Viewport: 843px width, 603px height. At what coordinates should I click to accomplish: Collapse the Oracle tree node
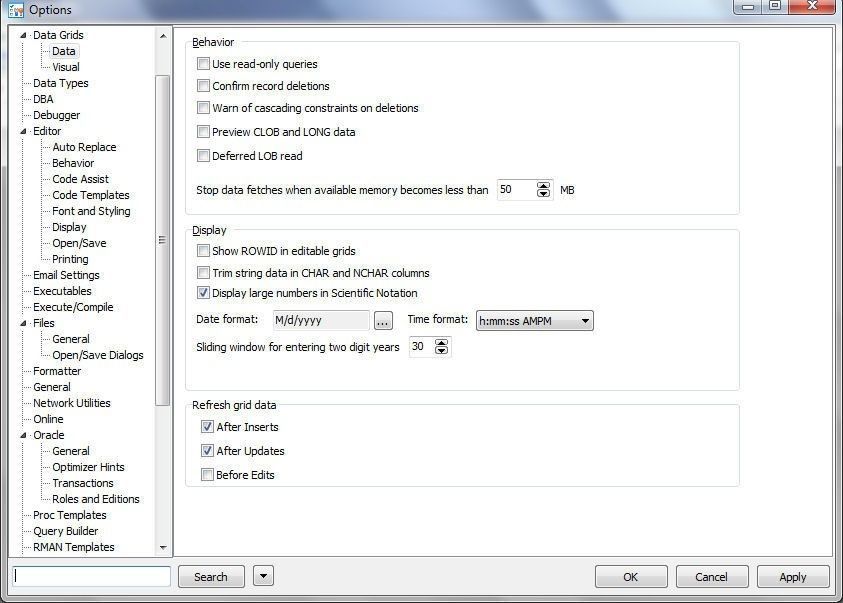tap(23, 435)
